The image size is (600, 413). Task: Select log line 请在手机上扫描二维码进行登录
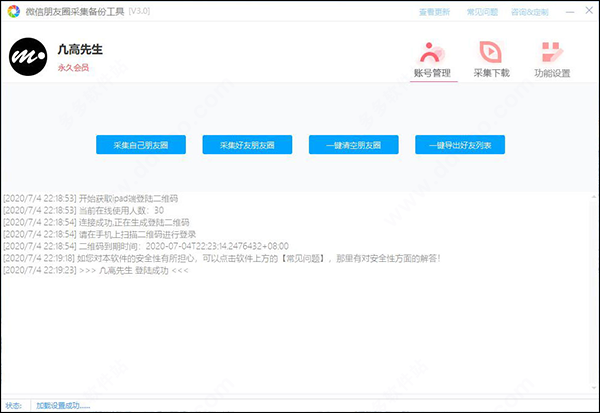(99, 234)
